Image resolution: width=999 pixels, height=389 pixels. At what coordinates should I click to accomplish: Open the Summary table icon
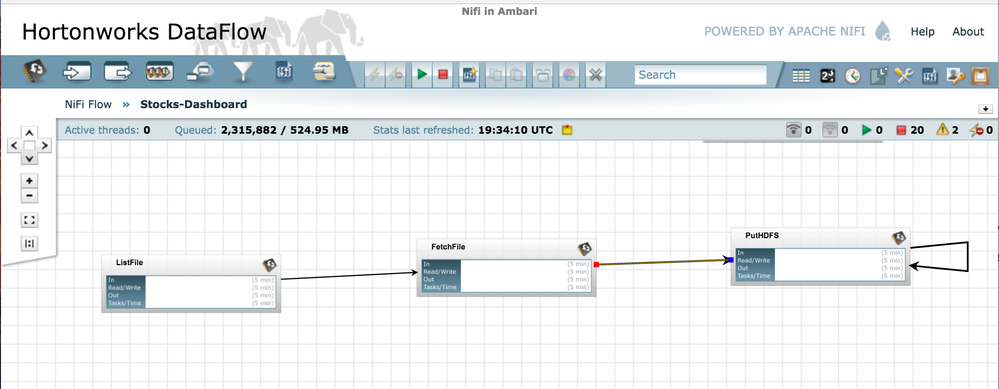[x=801, y=76]
